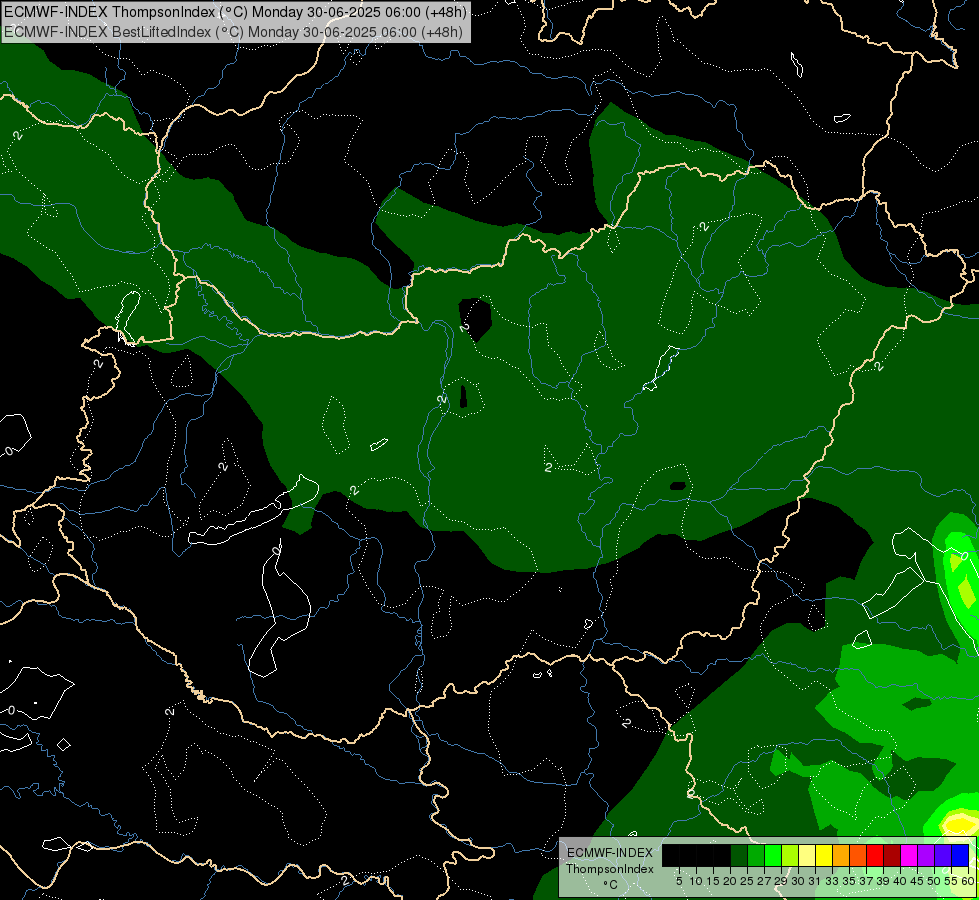Pick the pale yellow 30–31 legend swatch
Screen dimensions: 979x900
coord(807,855)
